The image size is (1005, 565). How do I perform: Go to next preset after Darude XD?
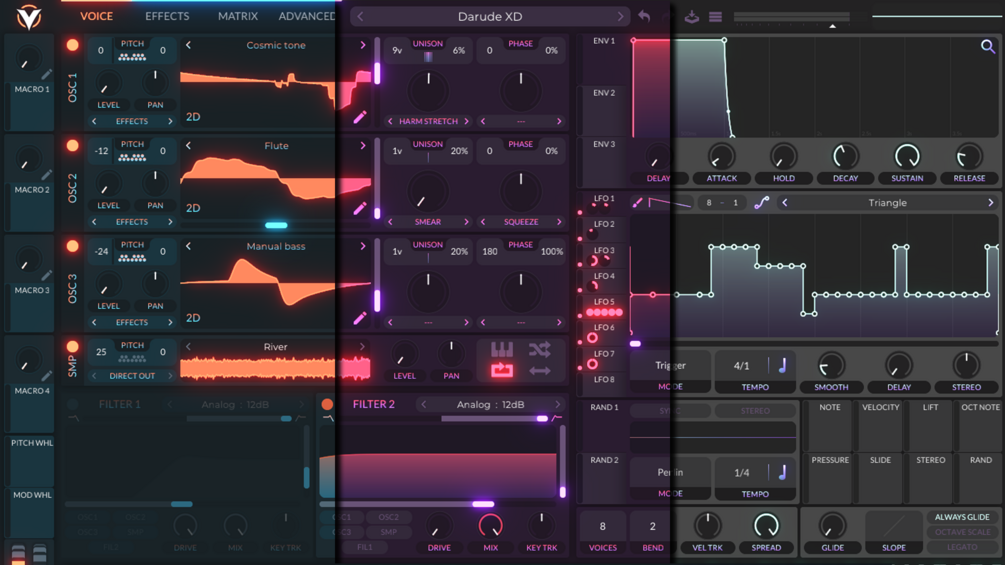[620, 17]
